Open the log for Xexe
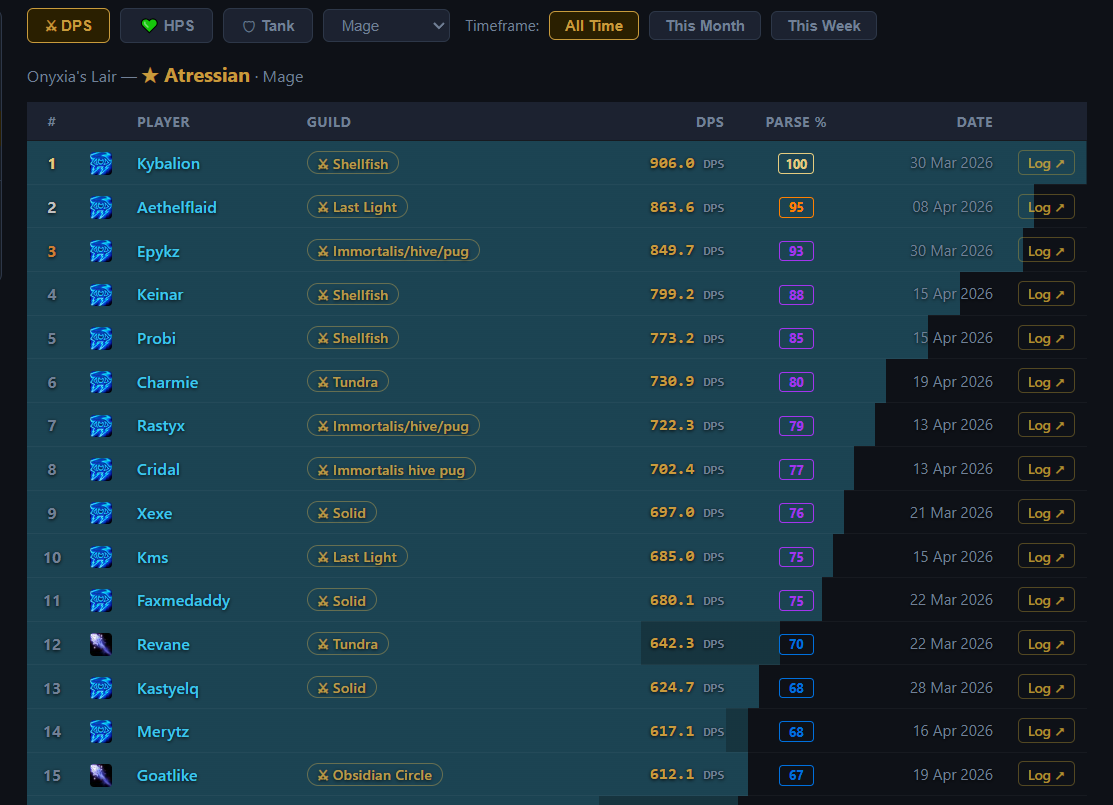Screen dimensions: 1113x805 click(x=1046, y=513)
